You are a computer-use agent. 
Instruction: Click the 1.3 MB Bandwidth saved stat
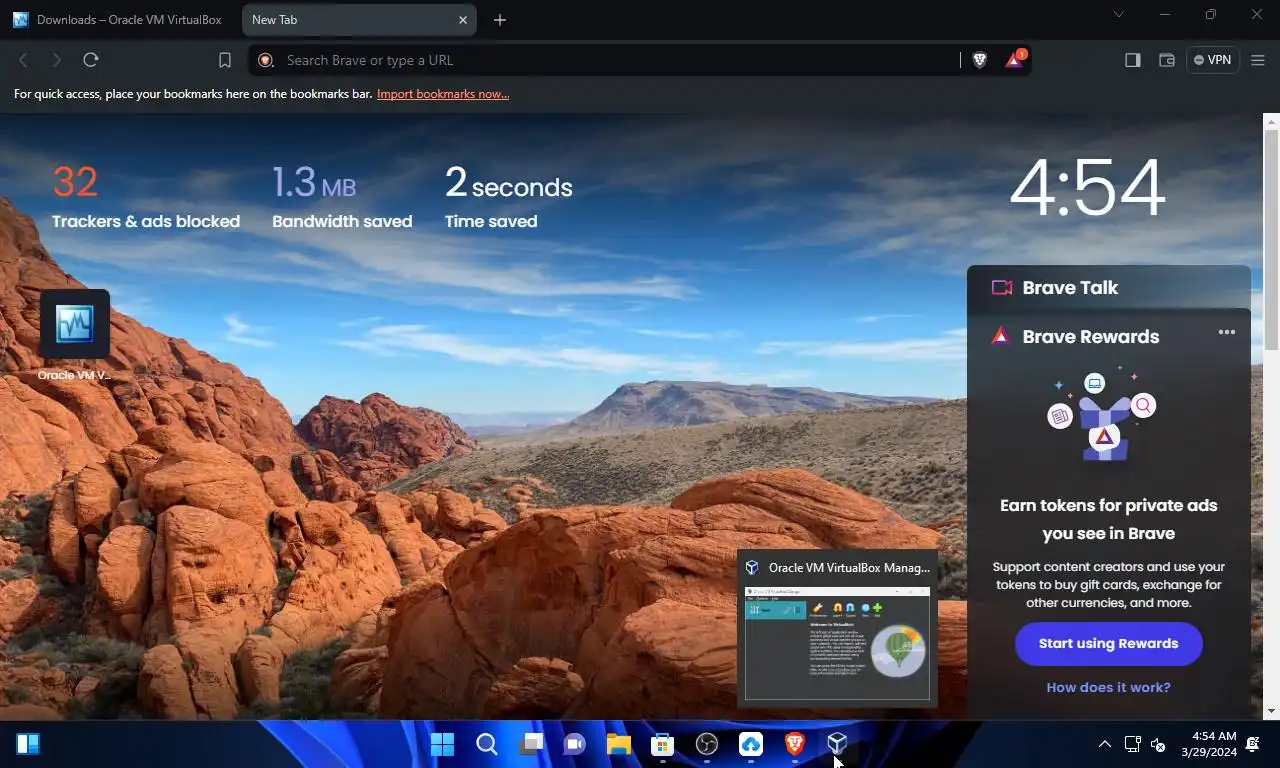pos(342,197)
